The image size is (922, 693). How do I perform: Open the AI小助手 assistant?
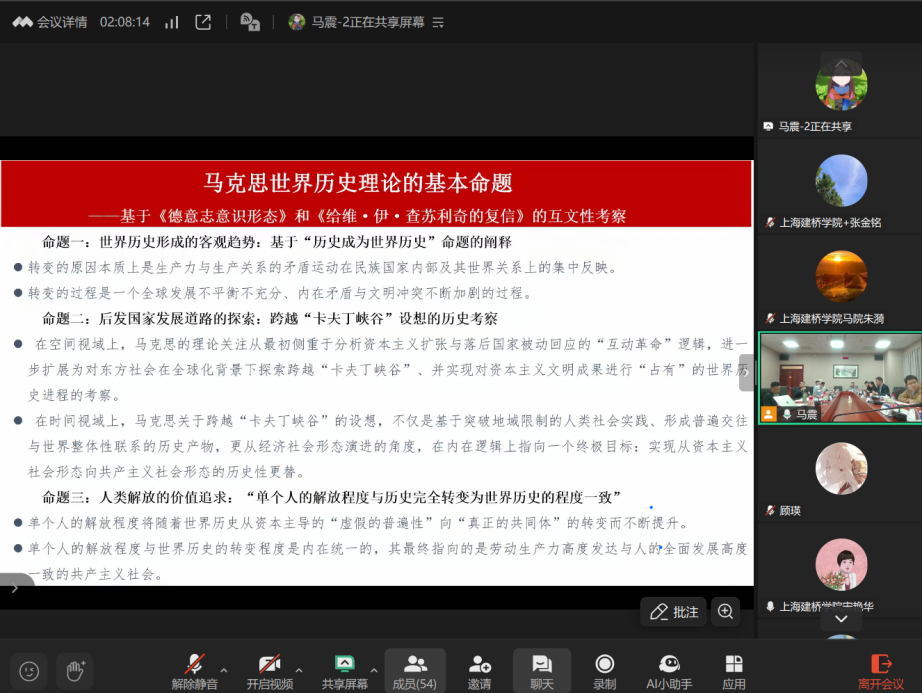click(x=669, y=670)
